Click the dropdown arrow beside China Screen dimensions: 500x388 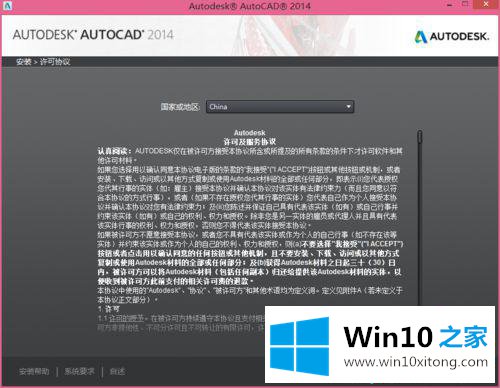[348, 107]
